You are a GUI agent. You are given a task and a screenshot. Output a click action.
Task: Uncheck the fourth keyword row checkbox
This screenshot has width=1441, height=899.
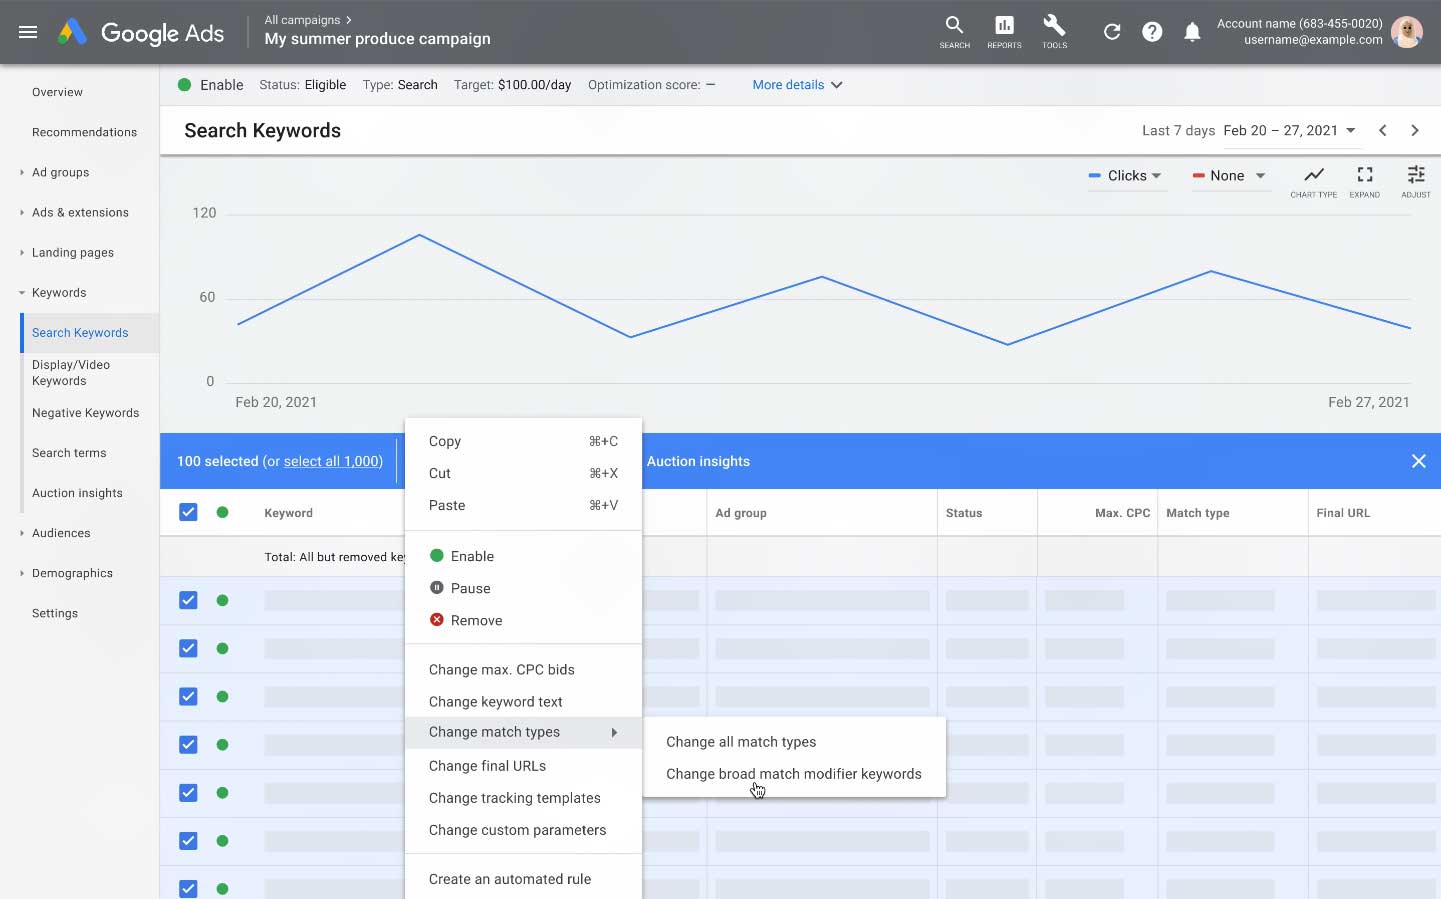[188, 744]
